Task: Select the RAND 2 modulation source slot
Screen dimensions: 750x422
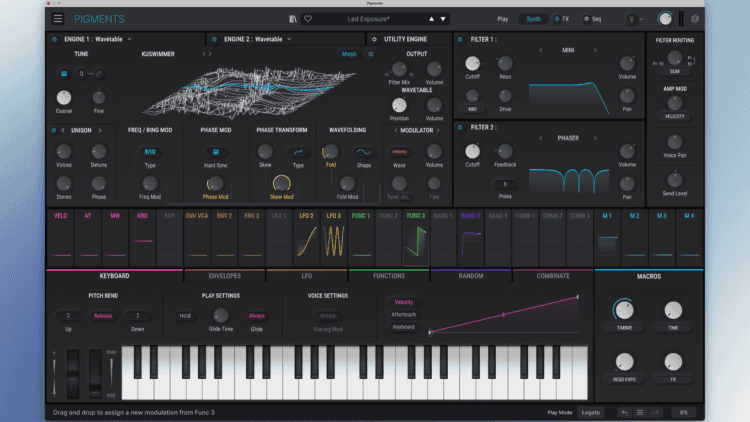Action: pyautogui.click(x=471, y=237)
